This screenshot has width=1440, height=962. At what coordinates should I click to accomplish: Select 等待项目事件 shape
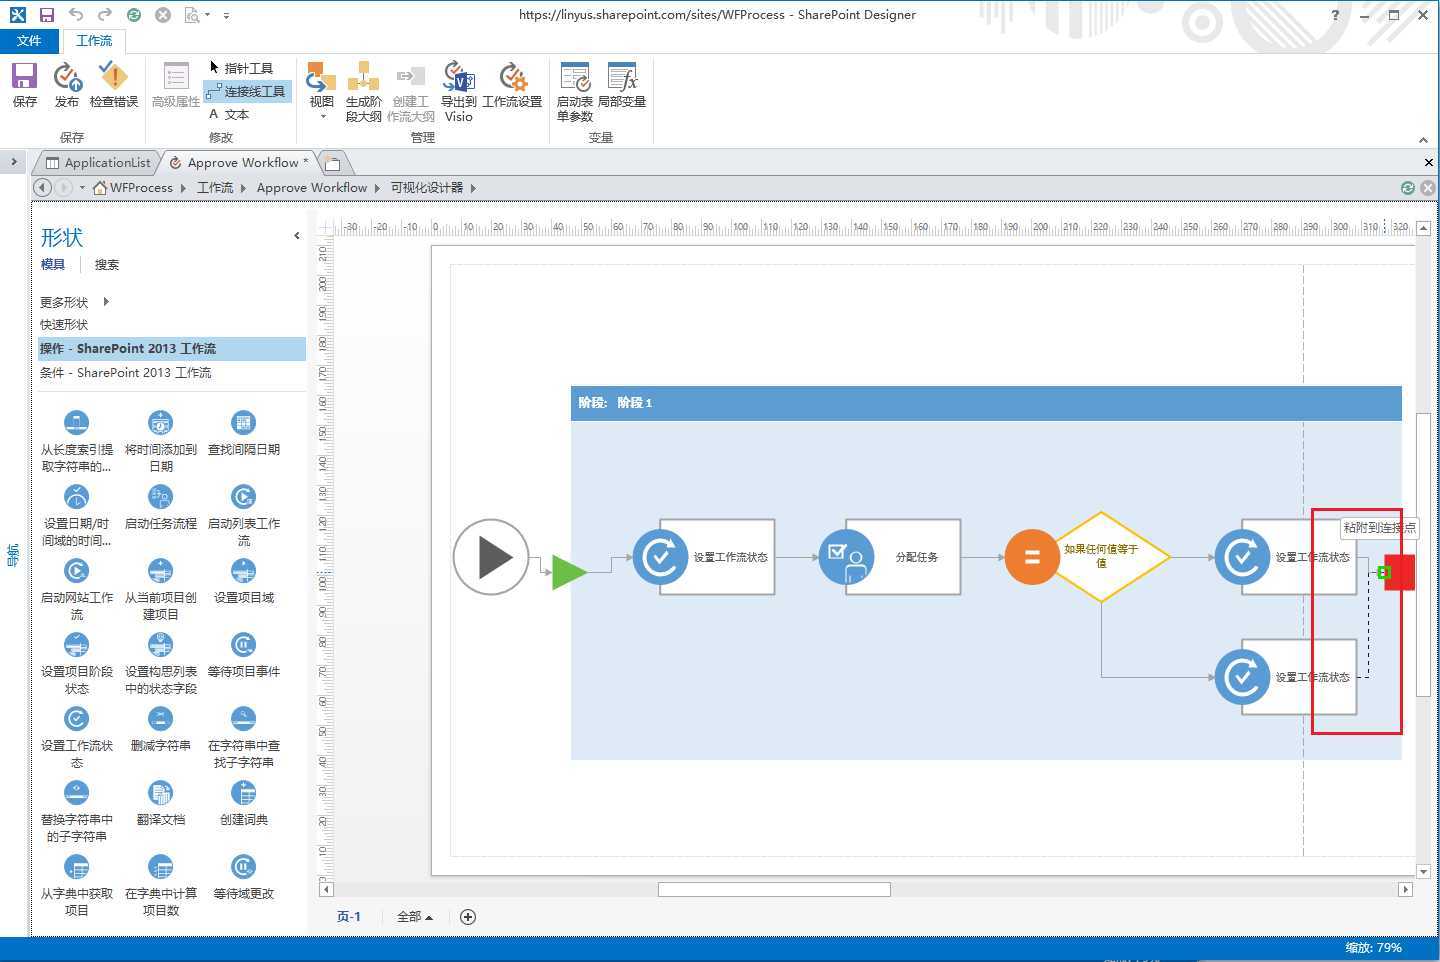click(243, 655)
